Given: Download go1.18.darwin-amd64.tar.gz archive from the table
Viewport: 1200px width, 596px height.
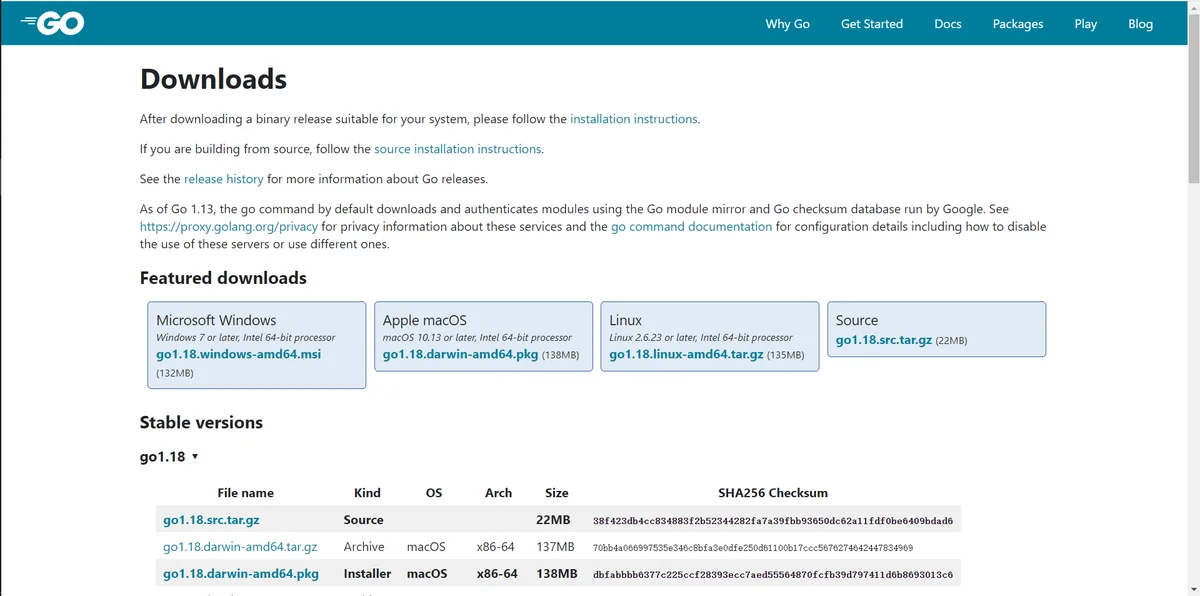Looking at the screenshot, I should (x=240, y=547).
